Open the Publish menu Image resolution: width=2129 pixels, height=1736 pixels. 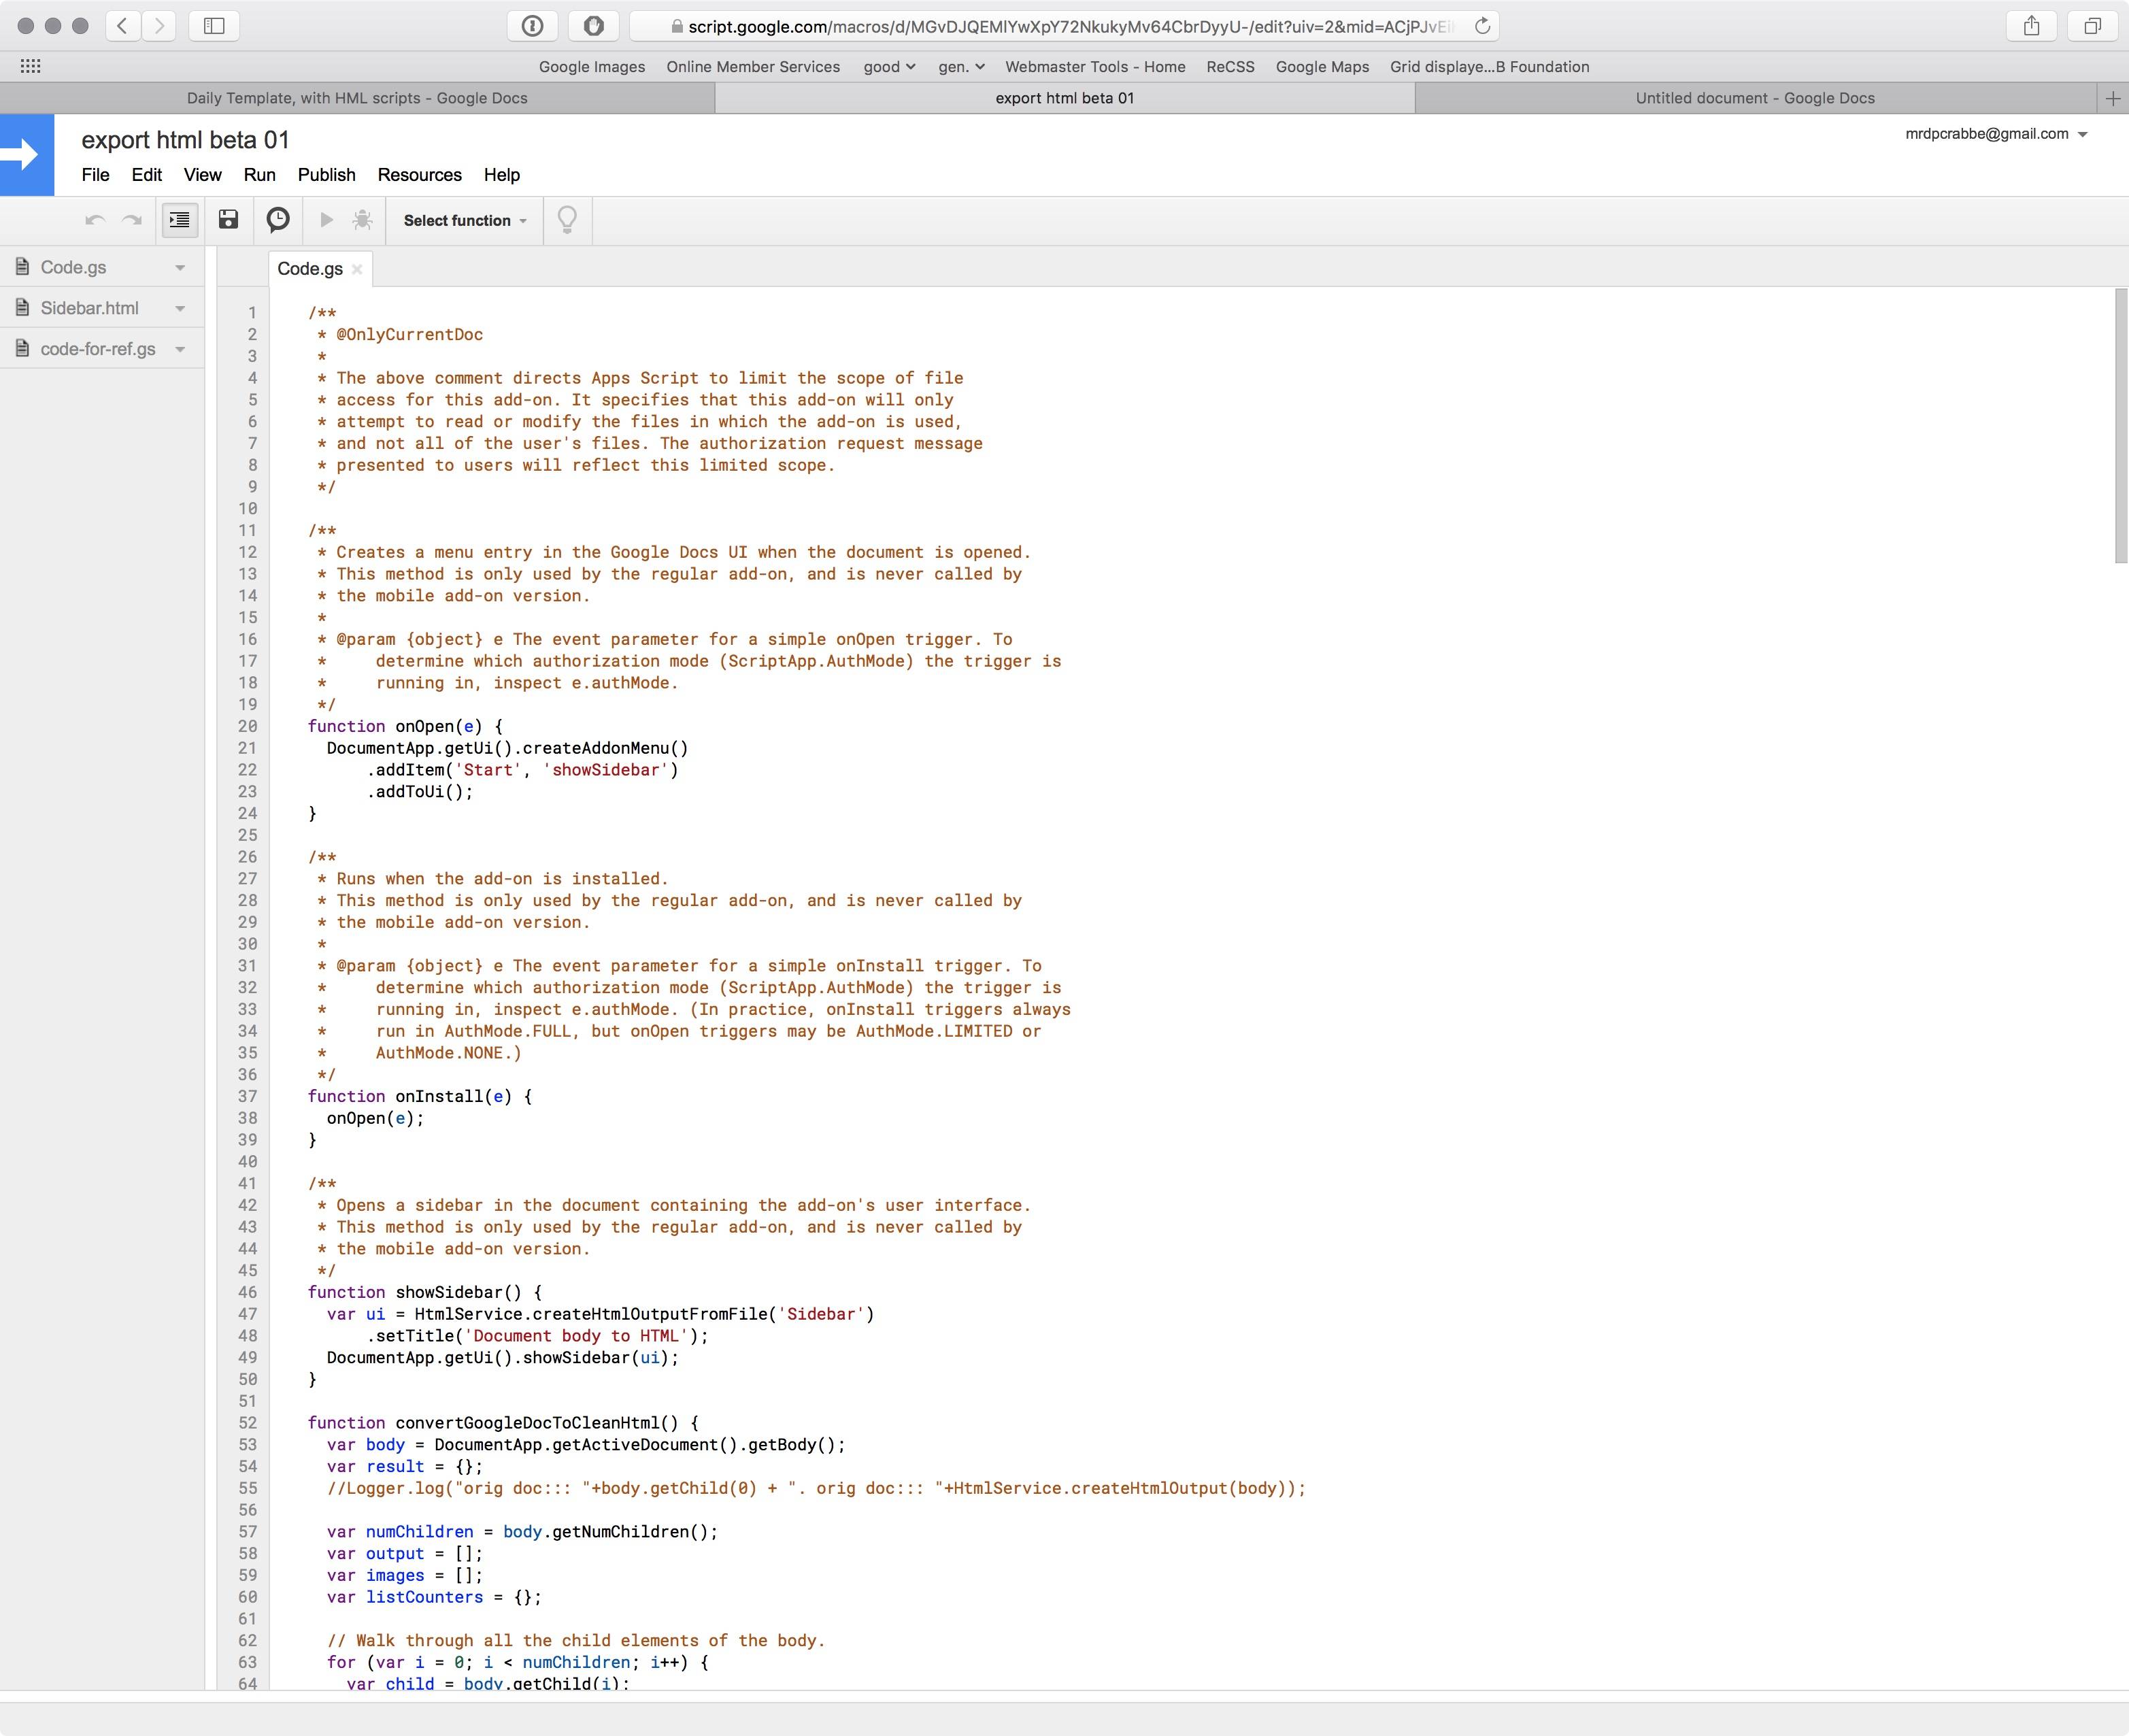[326, 175]
